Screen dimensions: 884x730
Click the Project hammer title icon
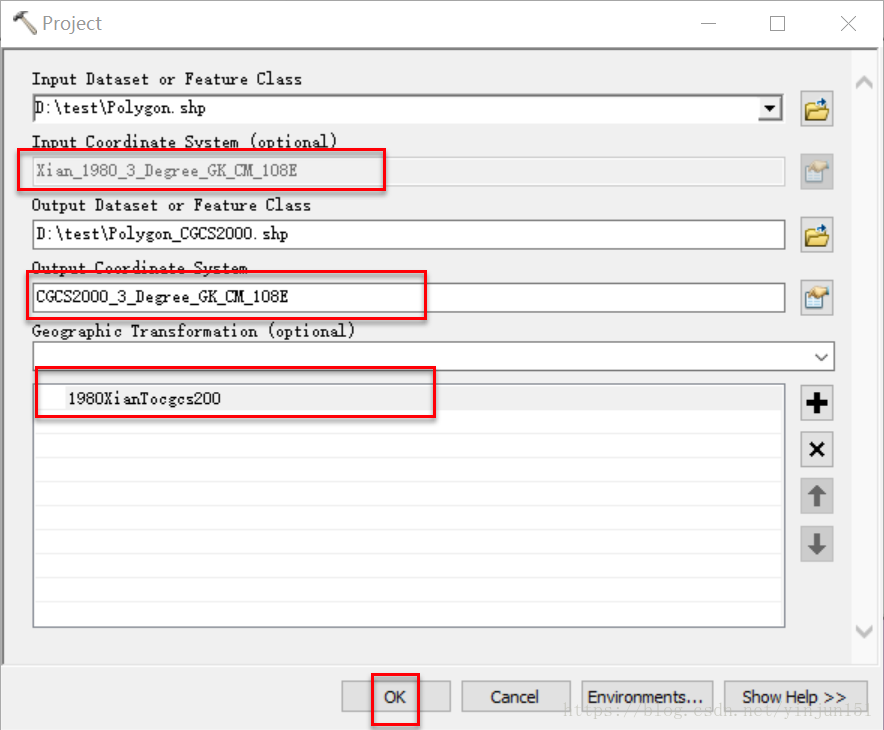24,23
